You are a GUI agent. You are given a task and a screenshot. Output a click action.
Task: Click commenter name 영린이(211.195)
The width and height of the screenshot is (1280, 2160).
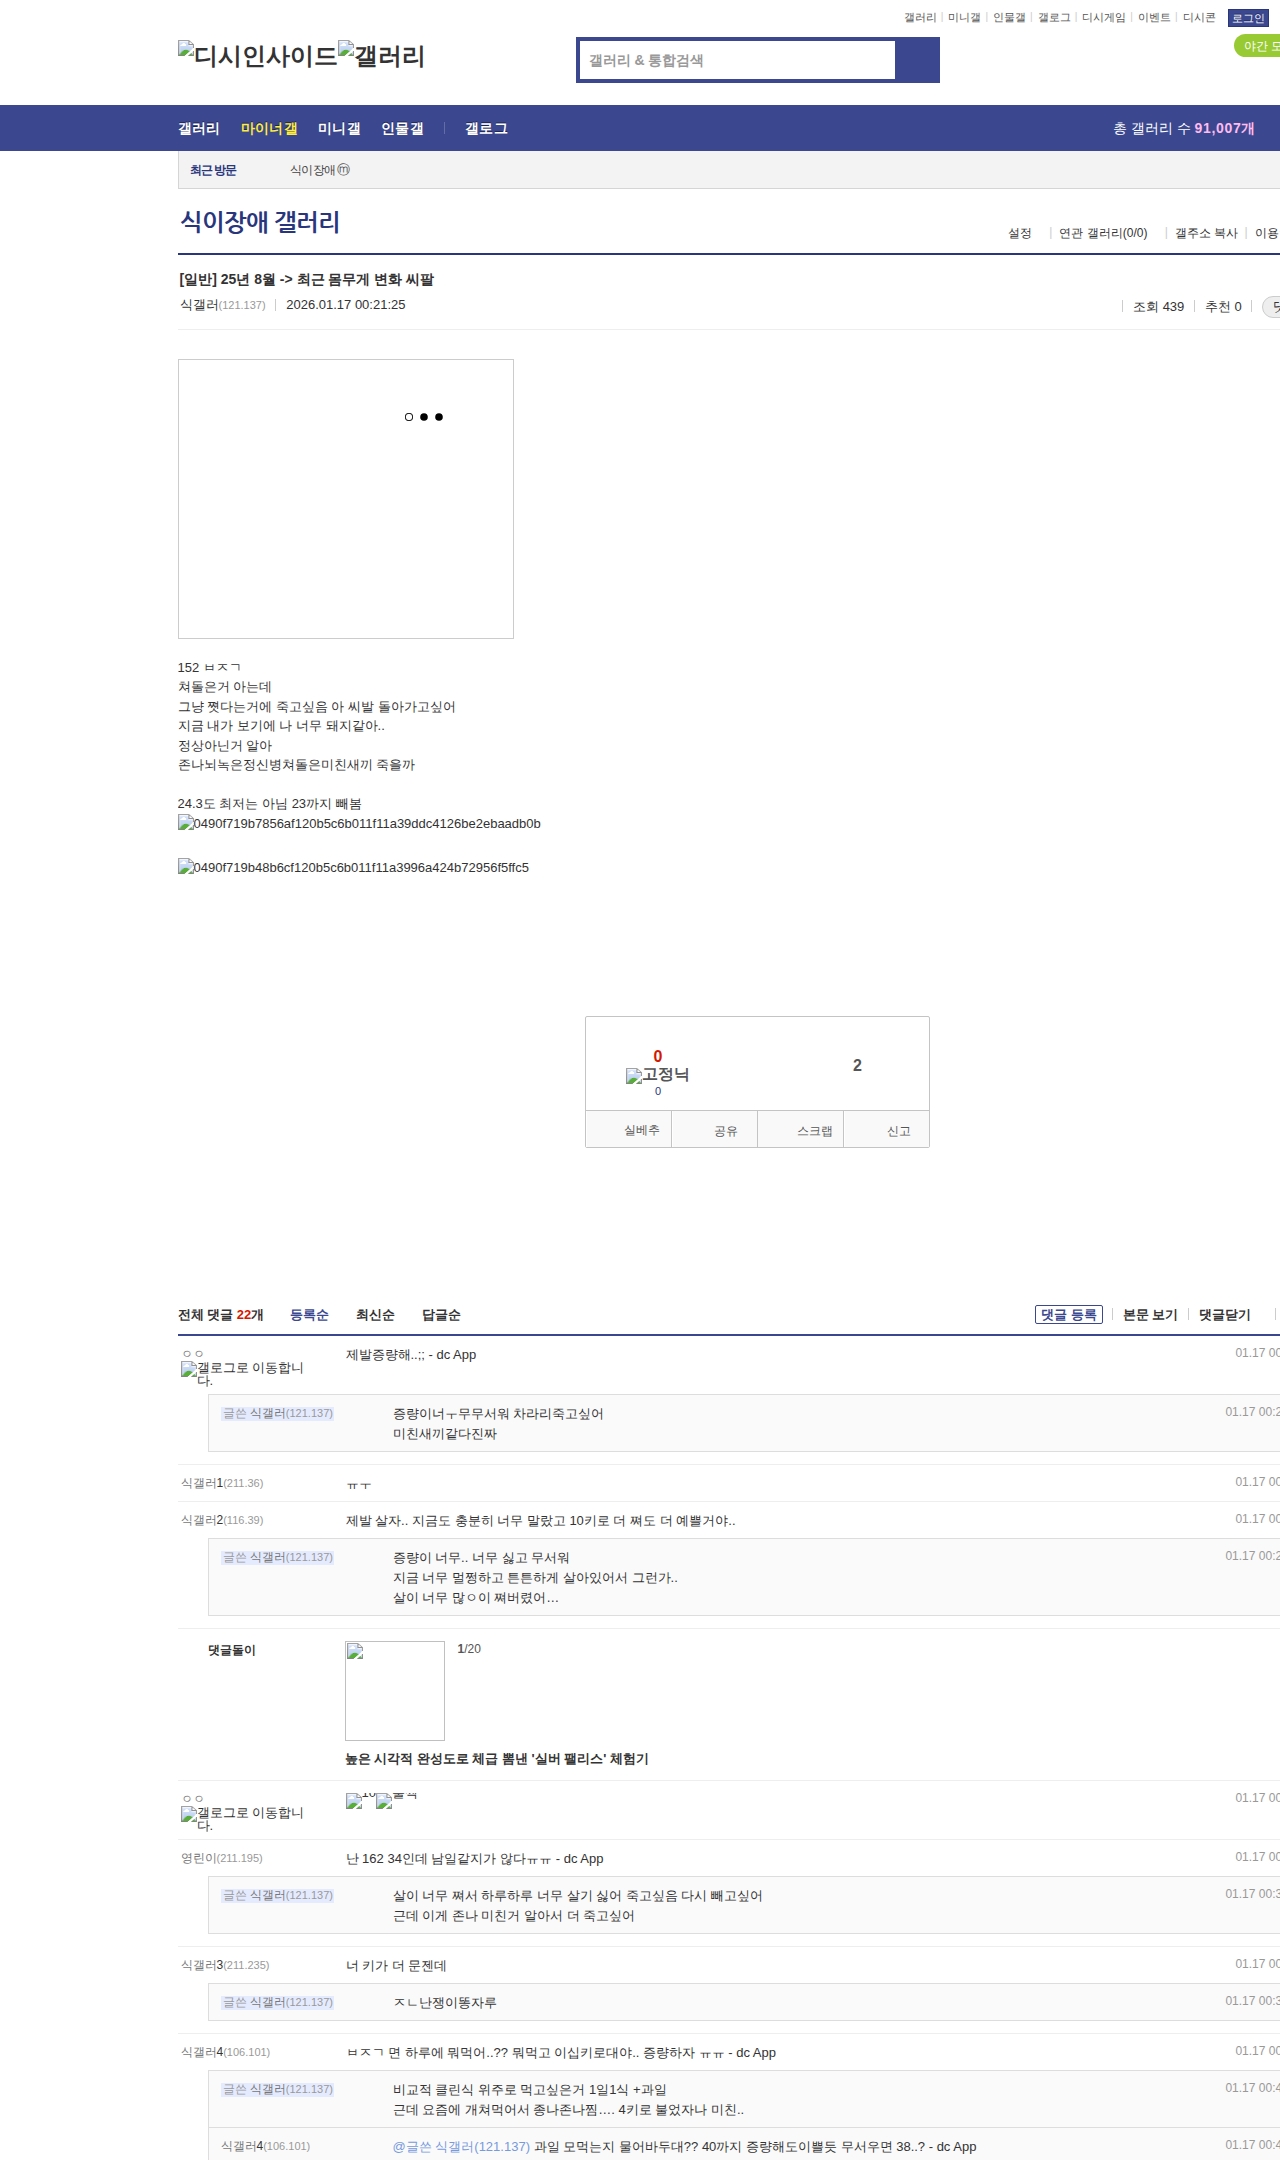click(x=222, y=1858)
